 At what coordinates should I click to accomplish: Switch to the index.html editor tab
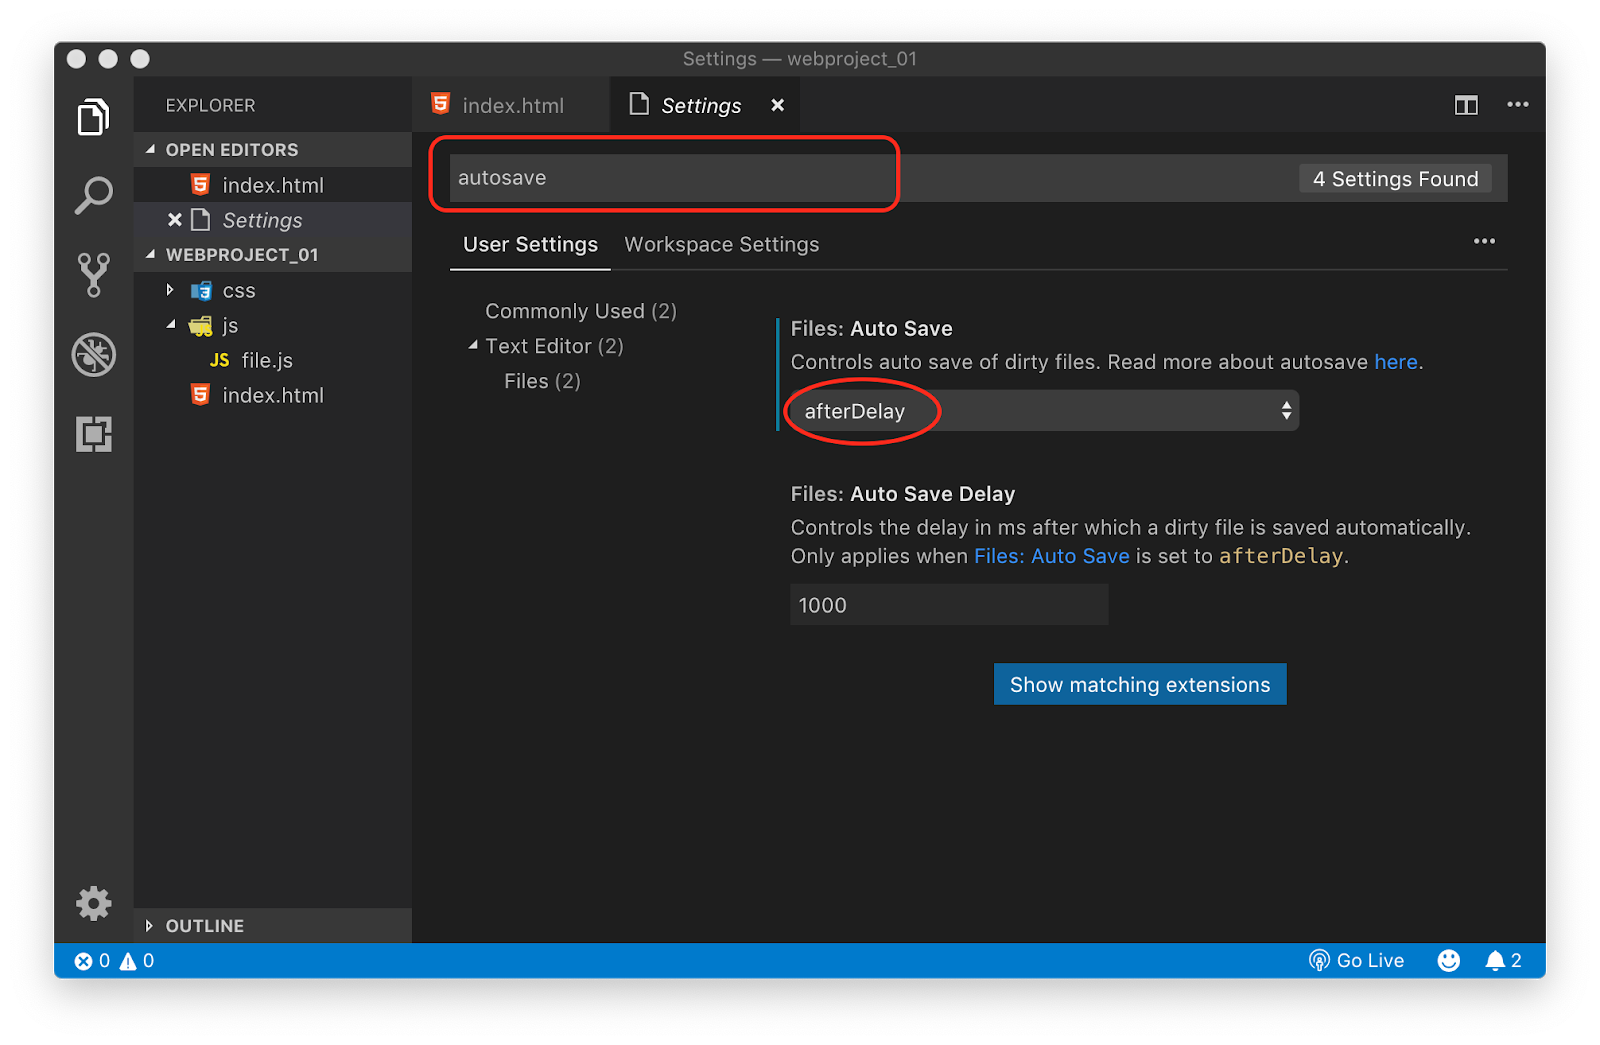tap(513, 104)
